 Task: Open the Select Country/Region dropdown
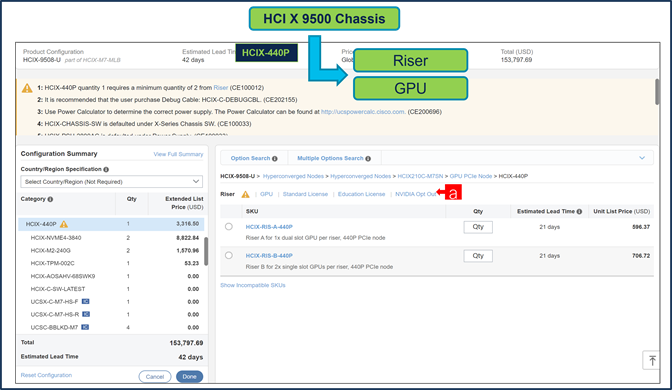[x=111, y=182]
